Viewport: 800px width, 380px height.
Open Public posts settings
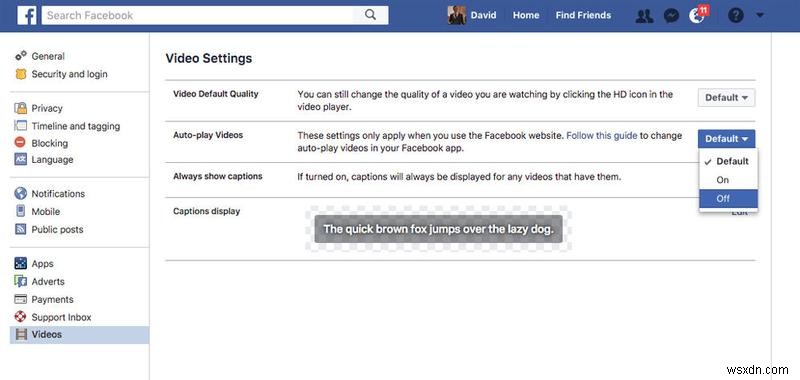coord(57,230)
